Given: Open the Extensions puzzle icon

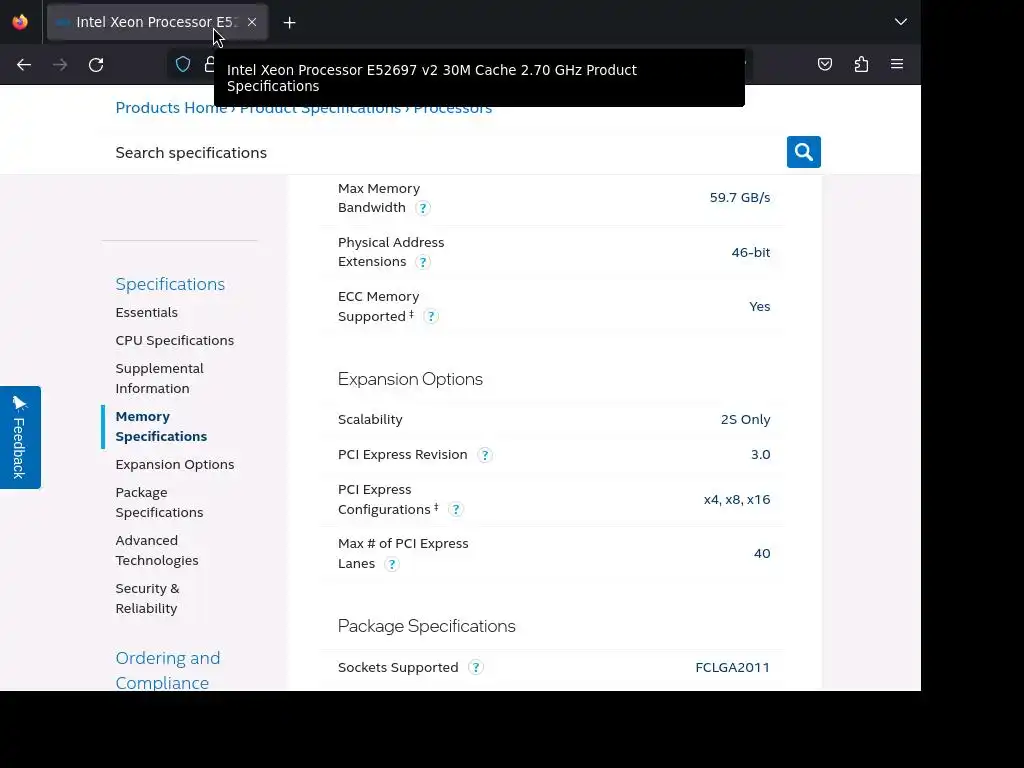Looking at the screenshot, I should [x=861, y=64].
